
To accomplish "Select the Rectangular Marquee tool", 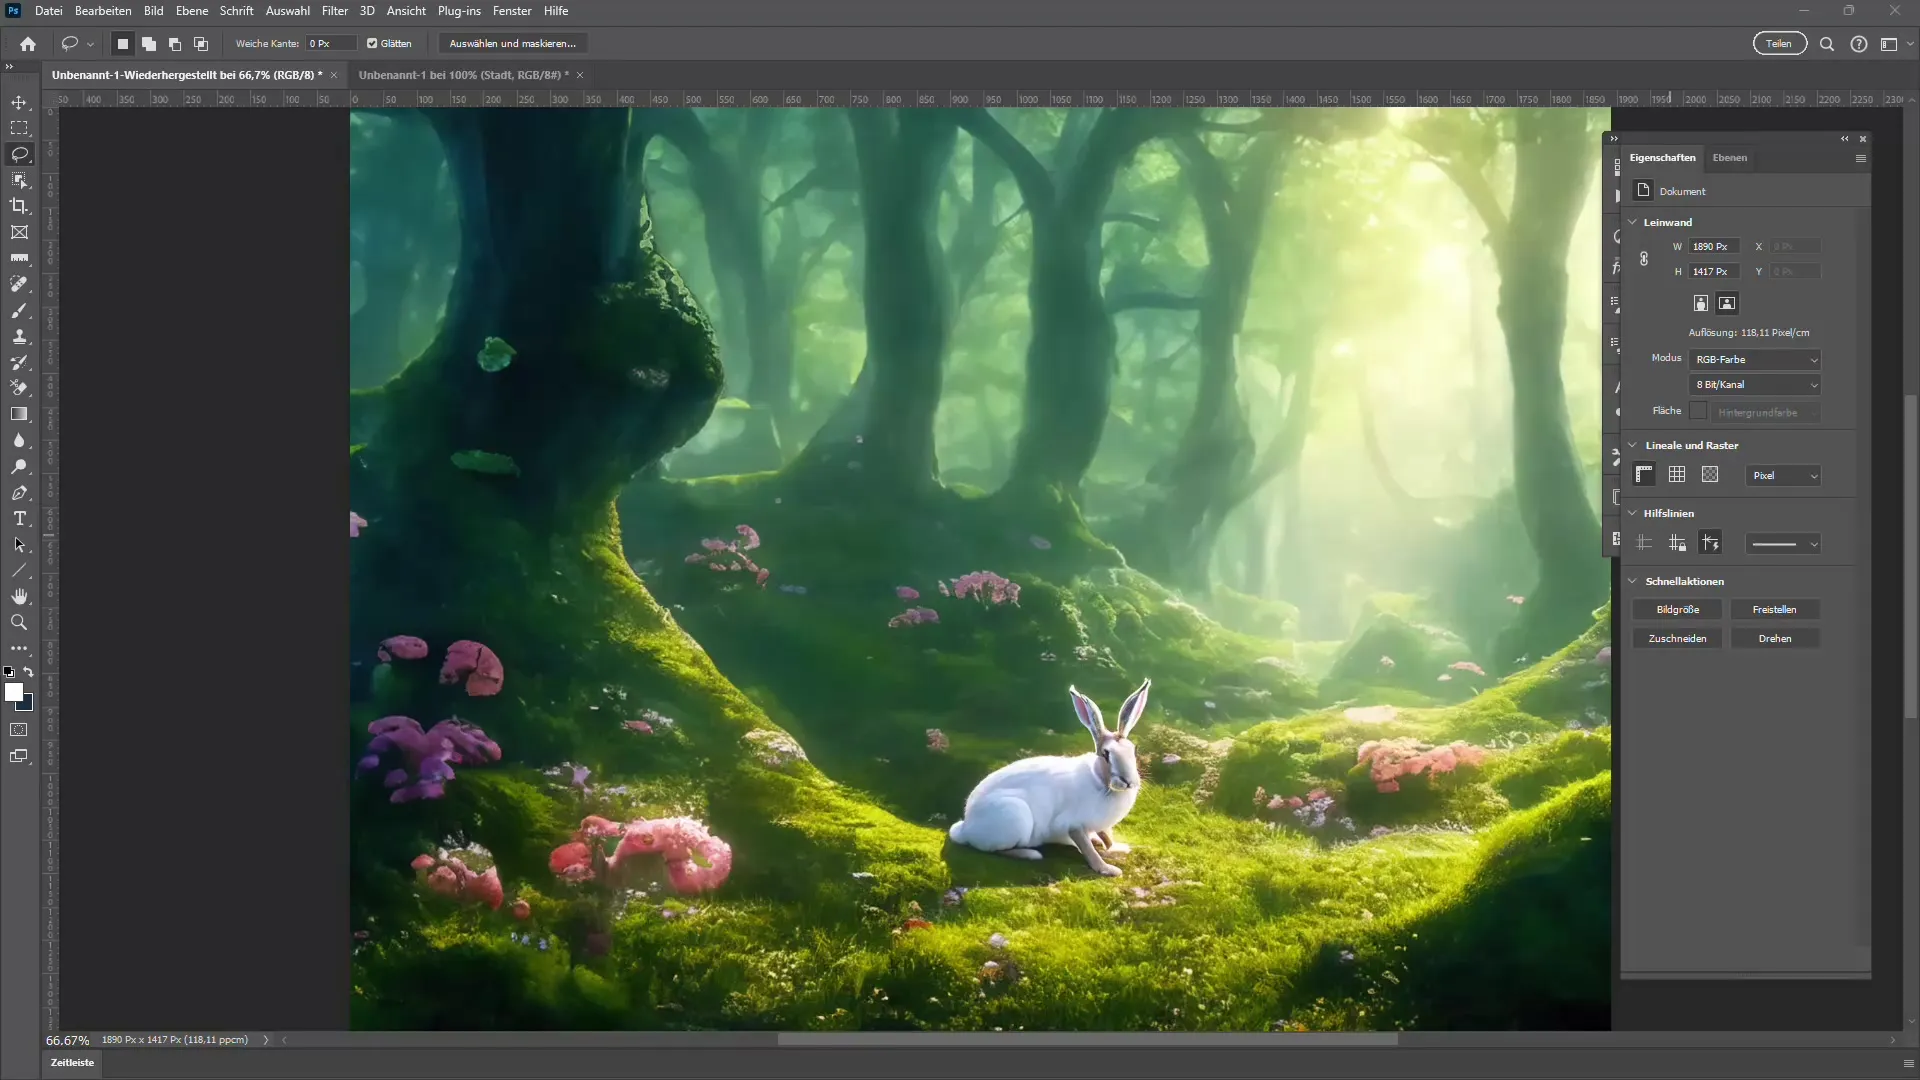I will pos(19,128).
